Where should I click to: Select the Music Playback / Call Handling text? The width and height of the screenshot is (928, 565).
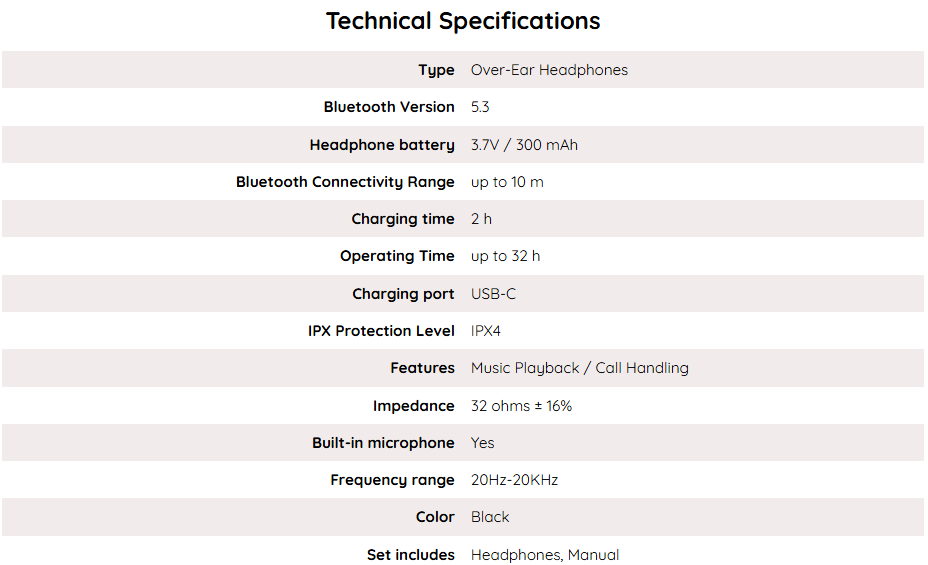(579, 368)
